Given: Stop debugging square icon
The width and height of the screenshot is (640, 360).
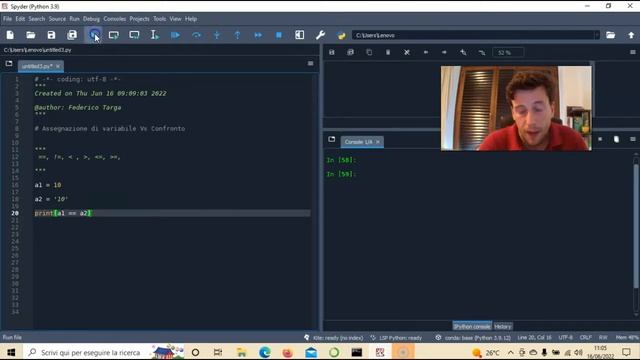Looking at the screenshot, I should click(x=279, y=35).
